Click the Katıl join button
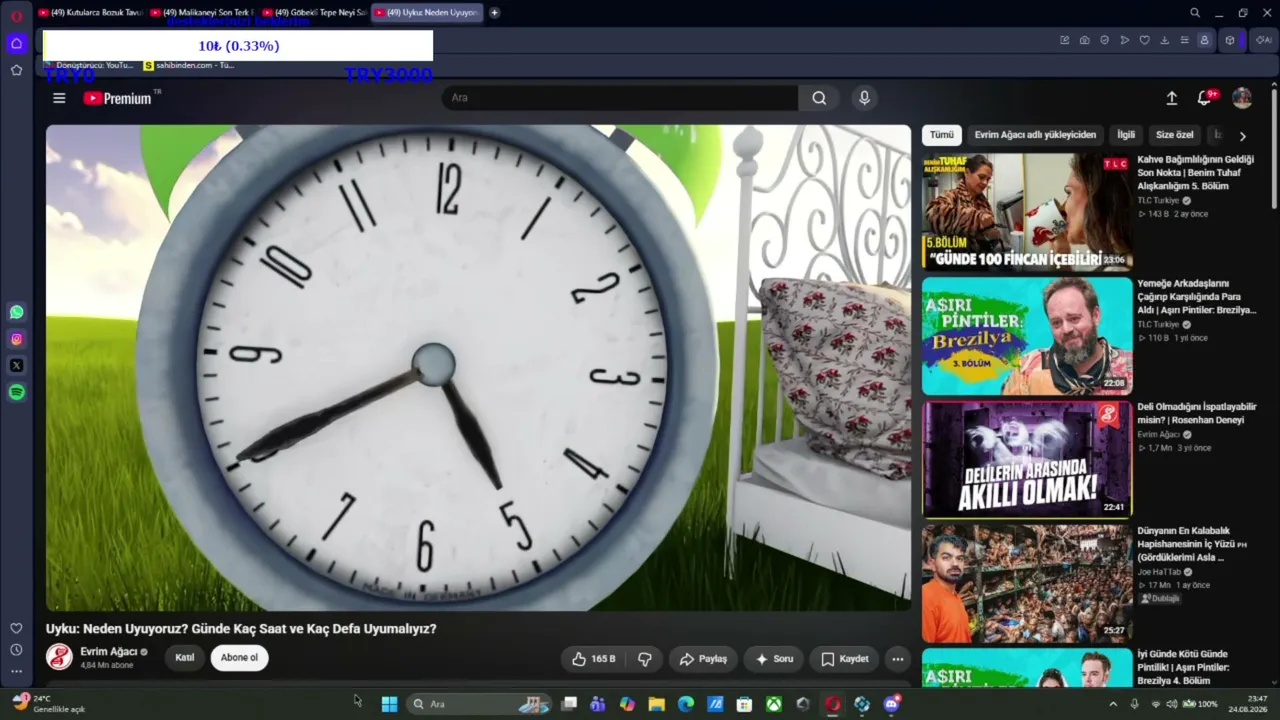The image size is (1280, 720). 185,658
